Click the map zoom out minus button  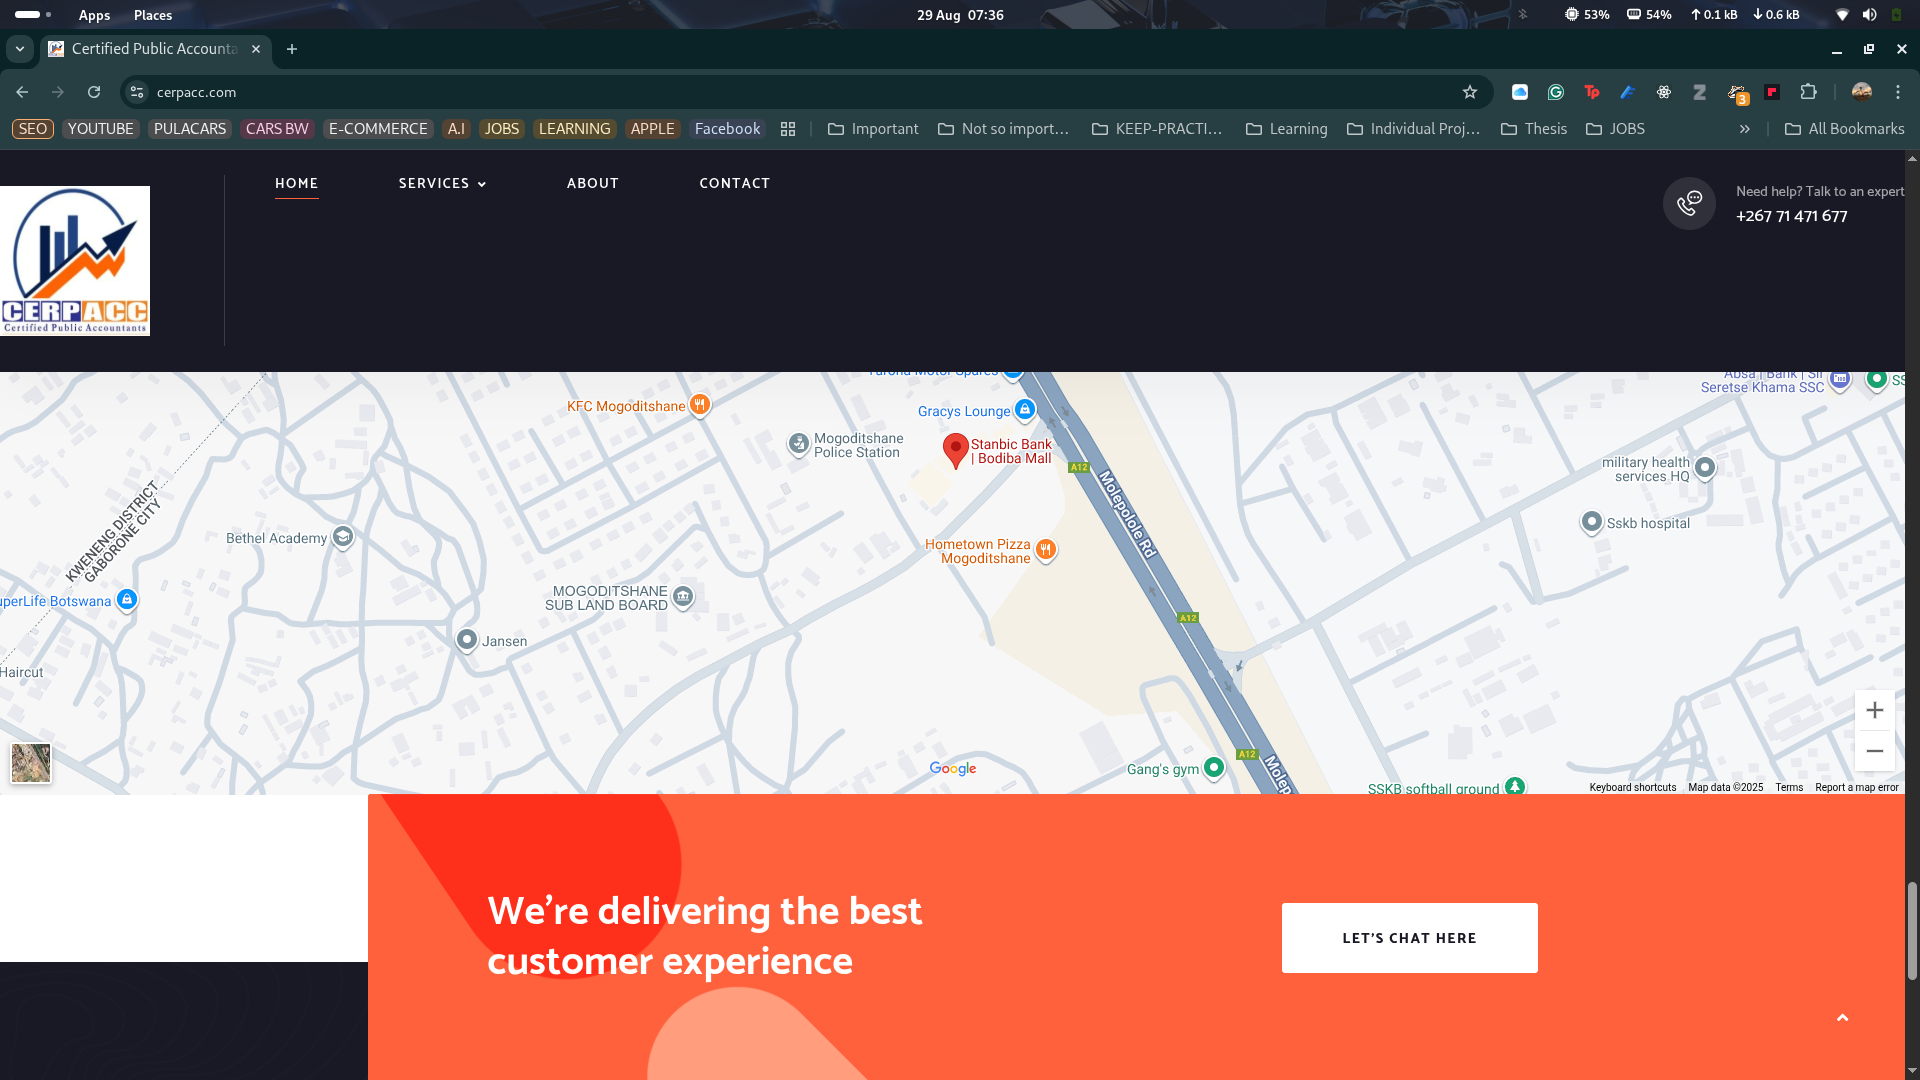1875,751
